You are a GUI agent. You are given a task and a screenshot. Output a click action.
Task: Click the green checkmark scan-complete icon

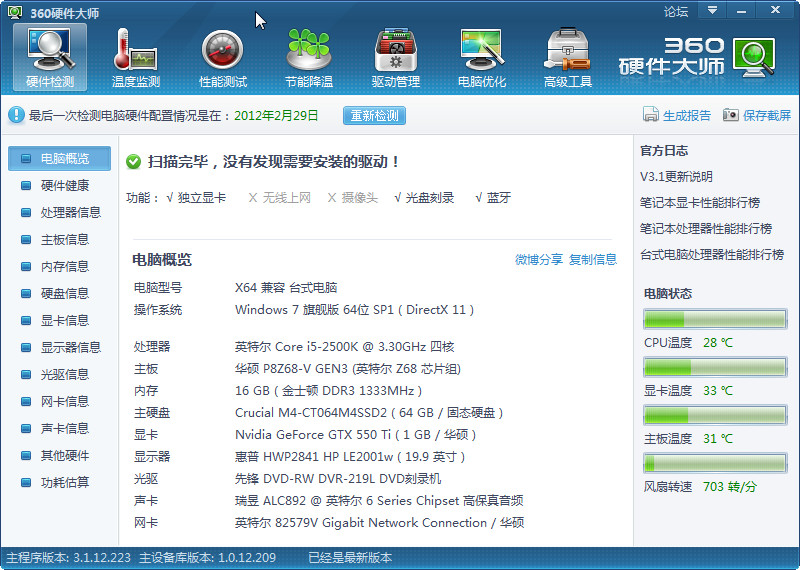point(133,162)
